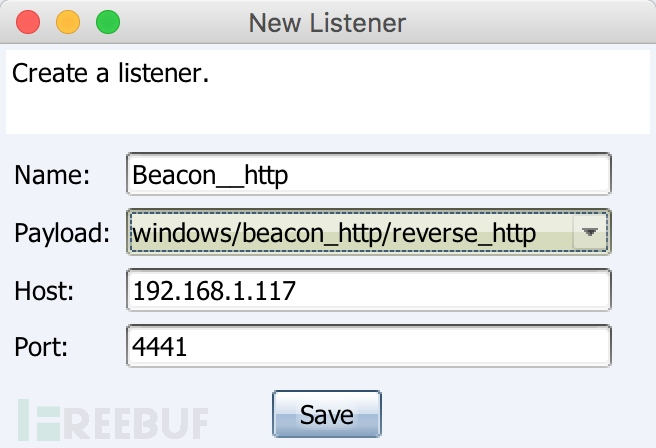
Task: Open the Payload dropdown arrow
Action: pyautogui.click(x=590, y=232)
